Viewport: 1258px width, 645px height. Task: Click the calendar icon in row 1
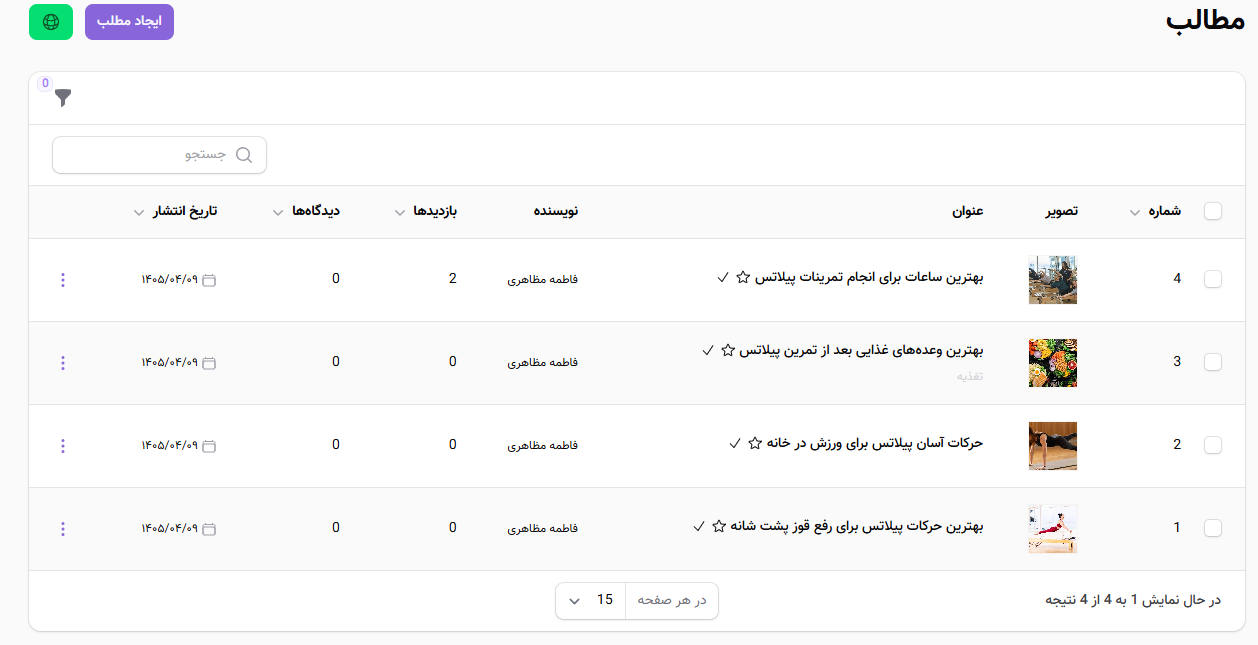click(x=209, y=529)
